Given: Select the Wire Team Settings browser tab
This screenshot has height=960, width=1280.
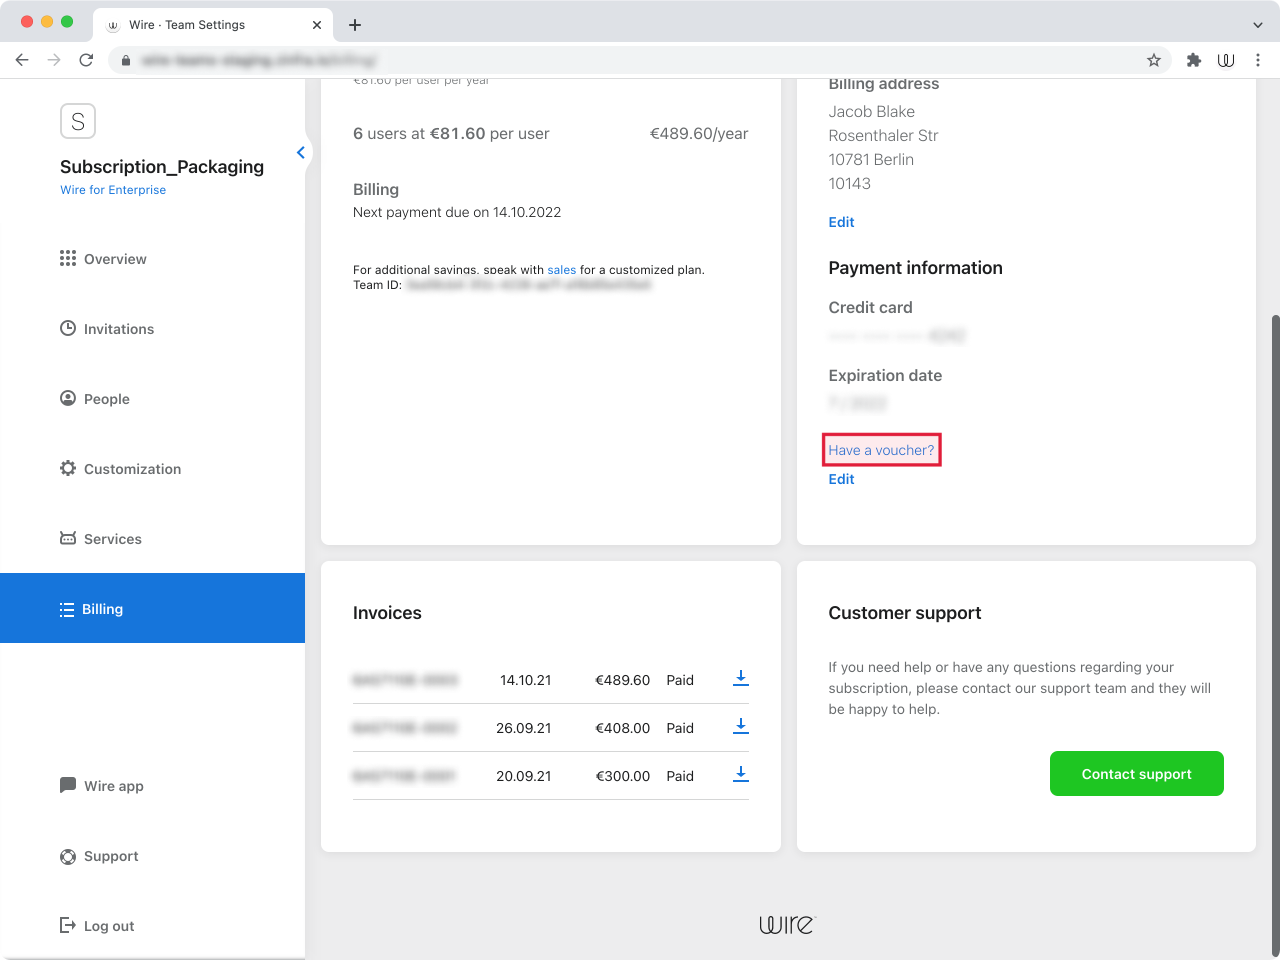Looking at the screenshot, I should [213, 25].
